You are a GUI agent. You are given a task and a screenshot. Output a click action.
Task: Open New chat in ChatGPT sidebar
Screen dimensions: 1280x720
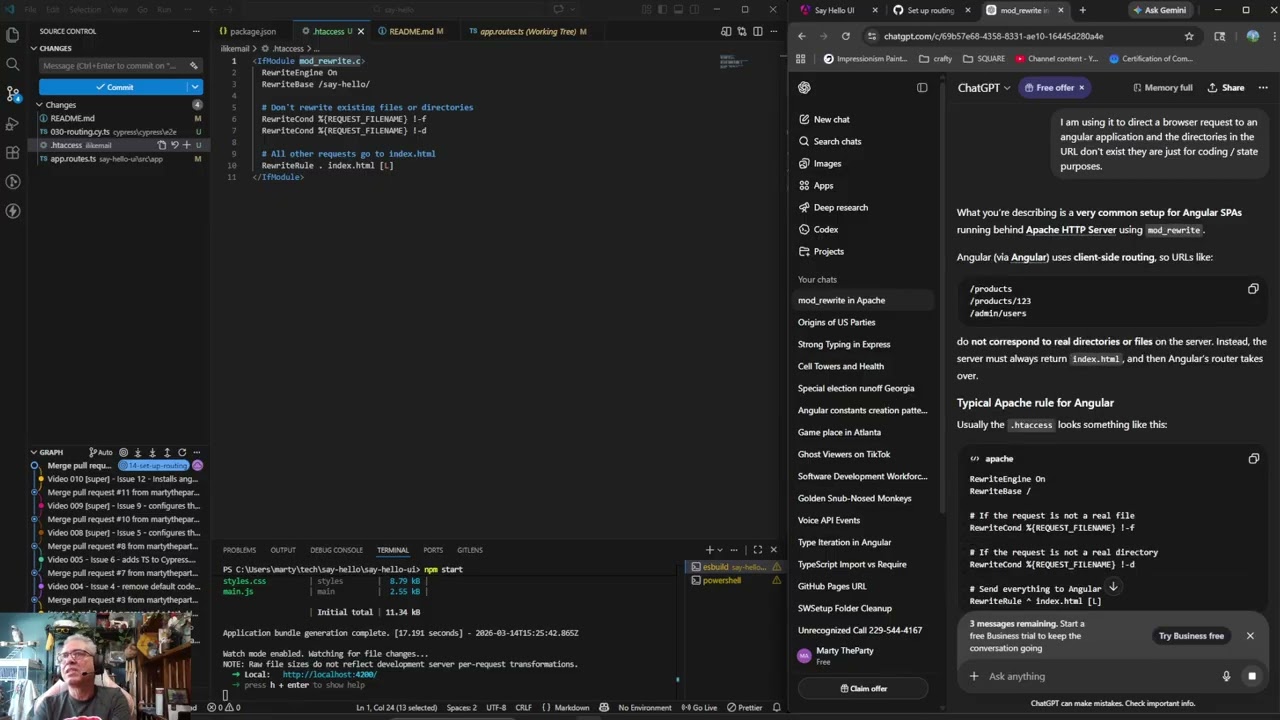[863, 119]
